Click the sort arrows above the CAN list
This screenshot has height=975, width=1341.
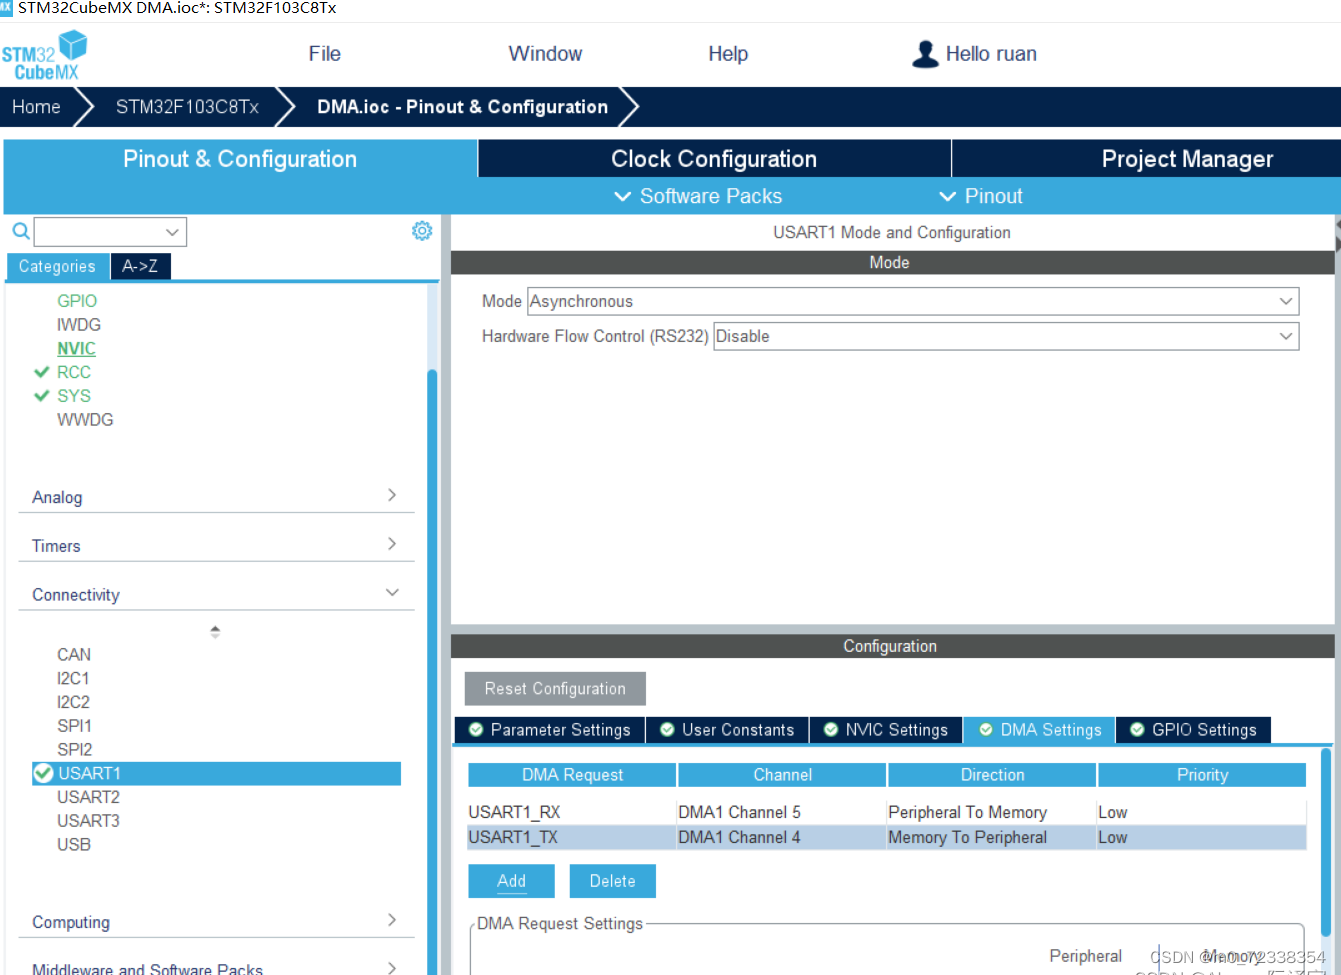coord(215,632)
